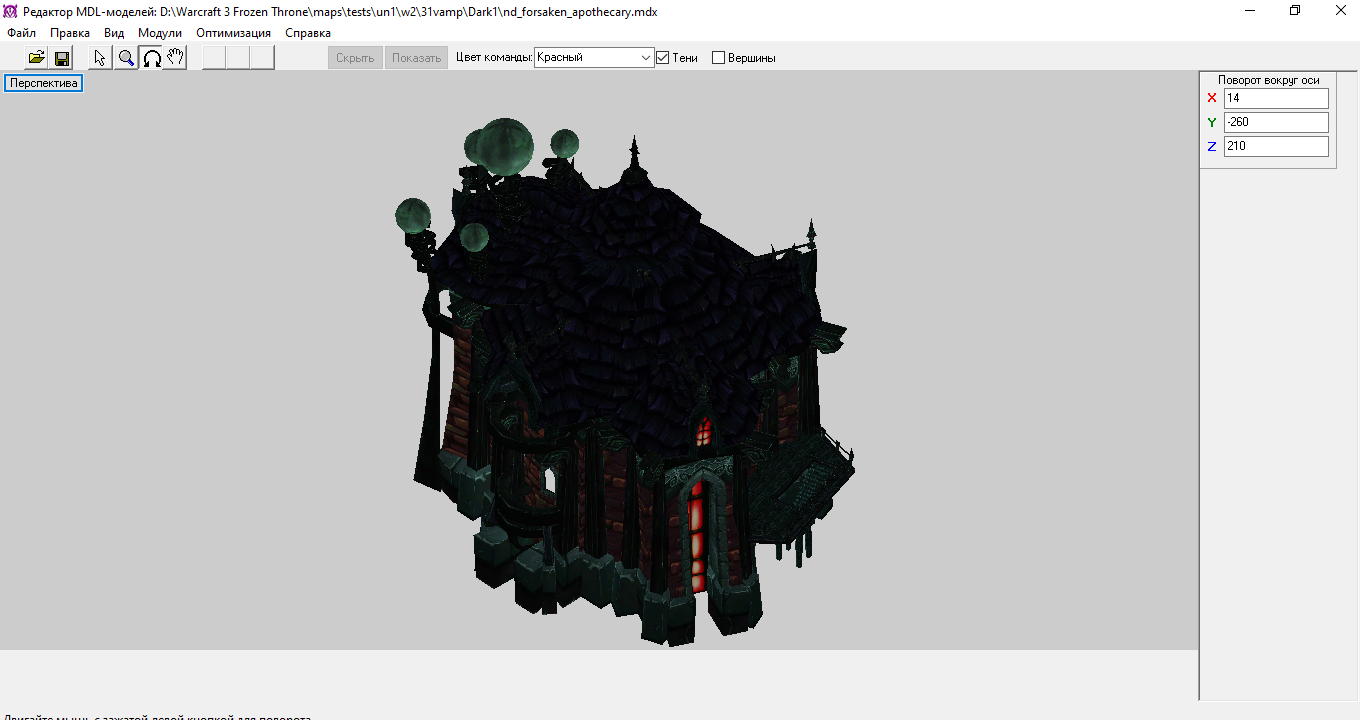The width and height of the screenshot is (1360, 720).
Task: Click the blue Z axis label
Action: point(1212,146)
